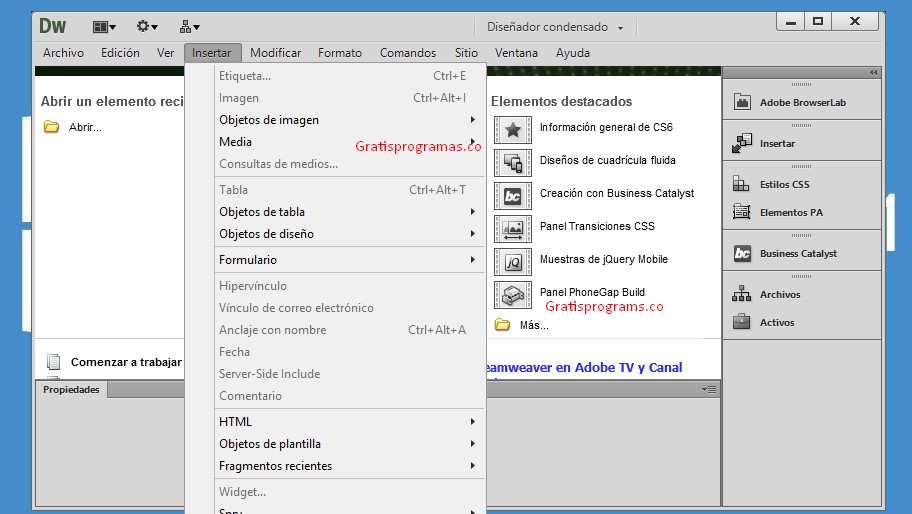This screenshot has height=514, width=912.
Task: Open the gear Extend Dreamweaver dropdown
Action: point(147,27)
